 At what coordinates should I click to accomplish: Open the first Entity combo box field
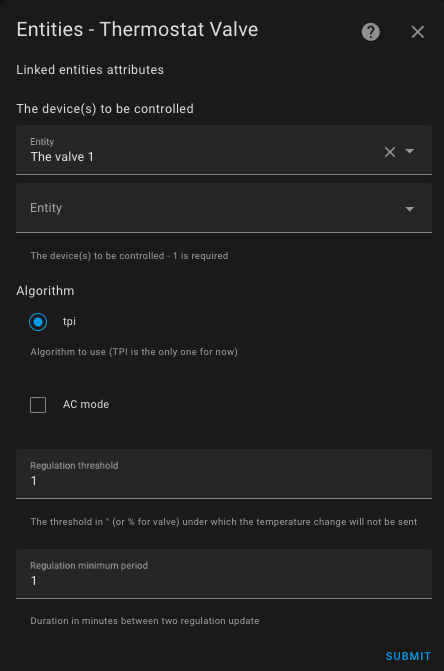click(224, 150)
